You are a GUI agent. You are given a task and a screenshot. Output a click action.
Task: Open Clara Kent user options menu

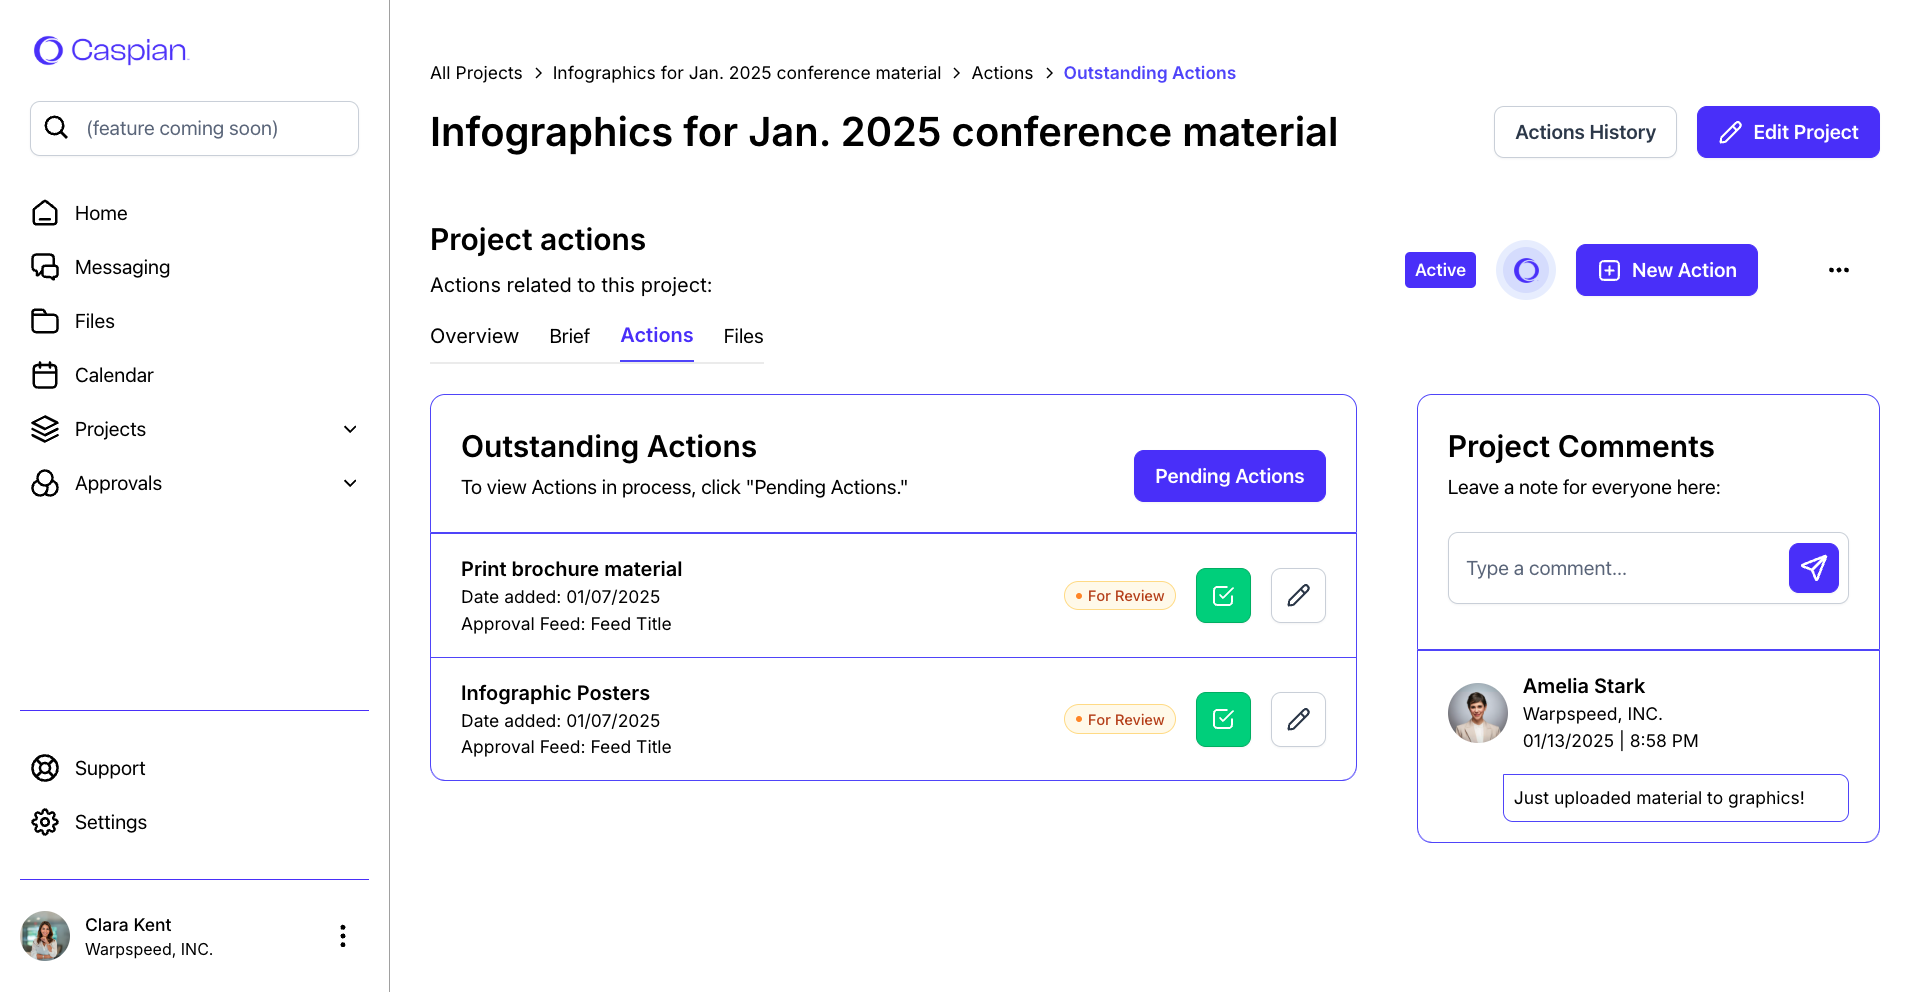point(343,936)
